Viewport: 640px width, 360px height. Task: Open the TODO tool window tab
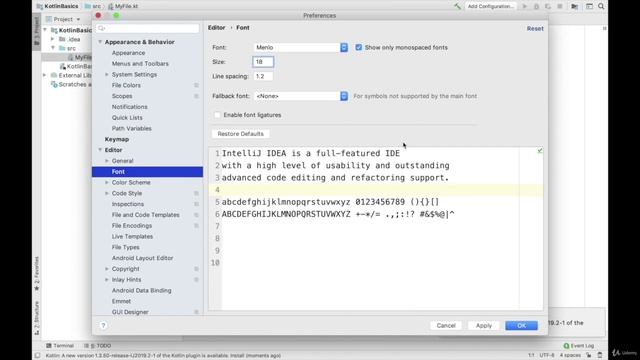click(x=98, y=346)
